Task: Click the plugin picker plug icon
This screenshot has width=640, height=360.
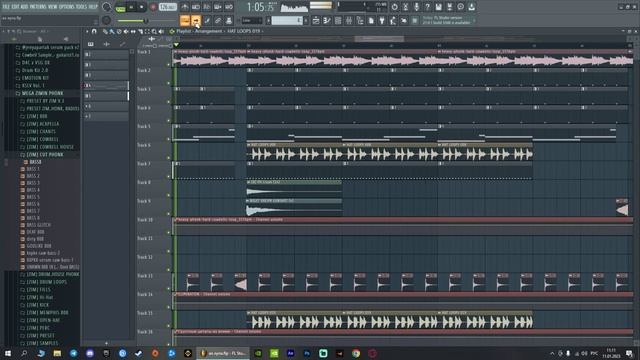Action: tap(382, 20)
